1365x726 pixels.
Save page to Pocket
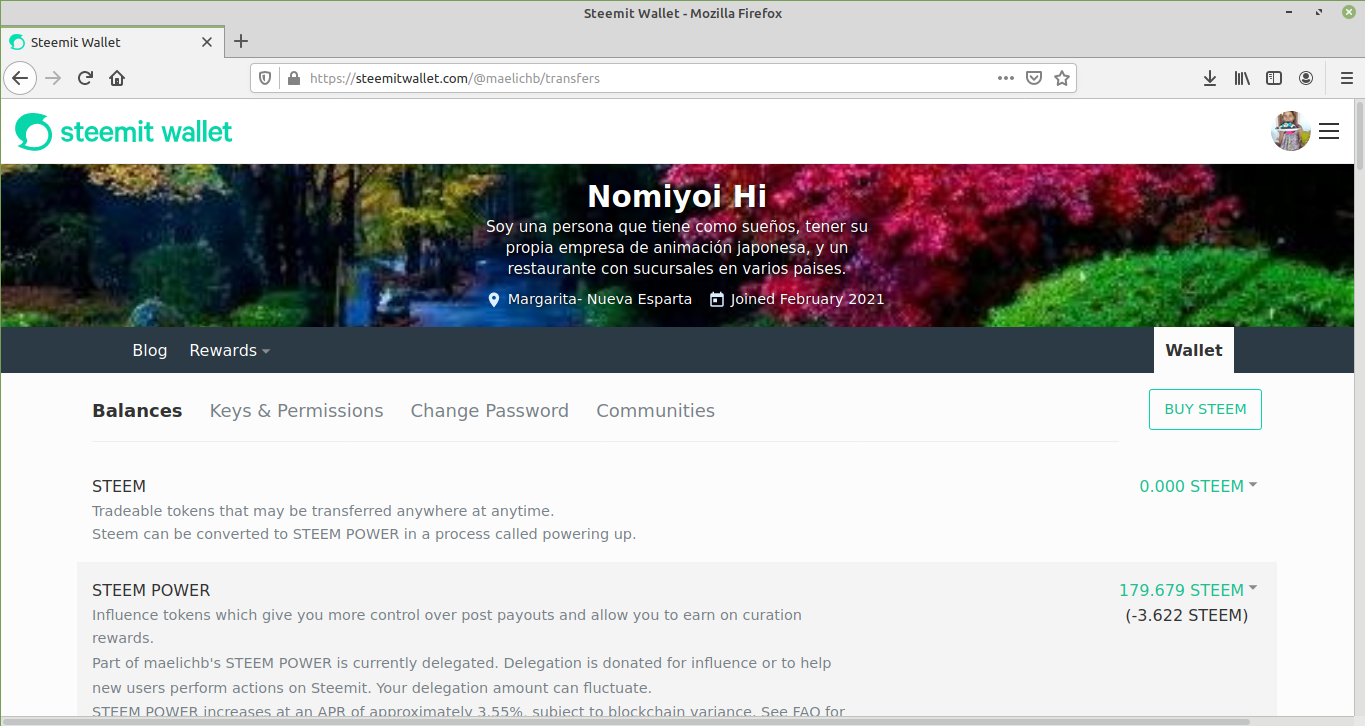click(x=1034, y=78)
